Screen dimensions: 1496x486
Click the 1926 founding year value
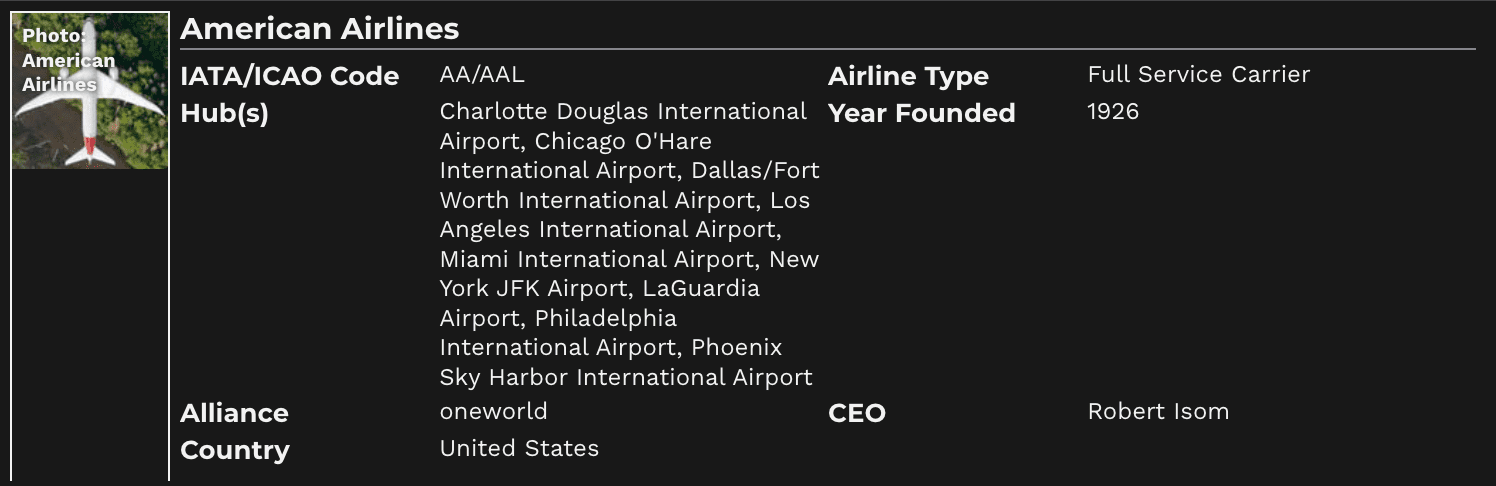coord(1113,112)
